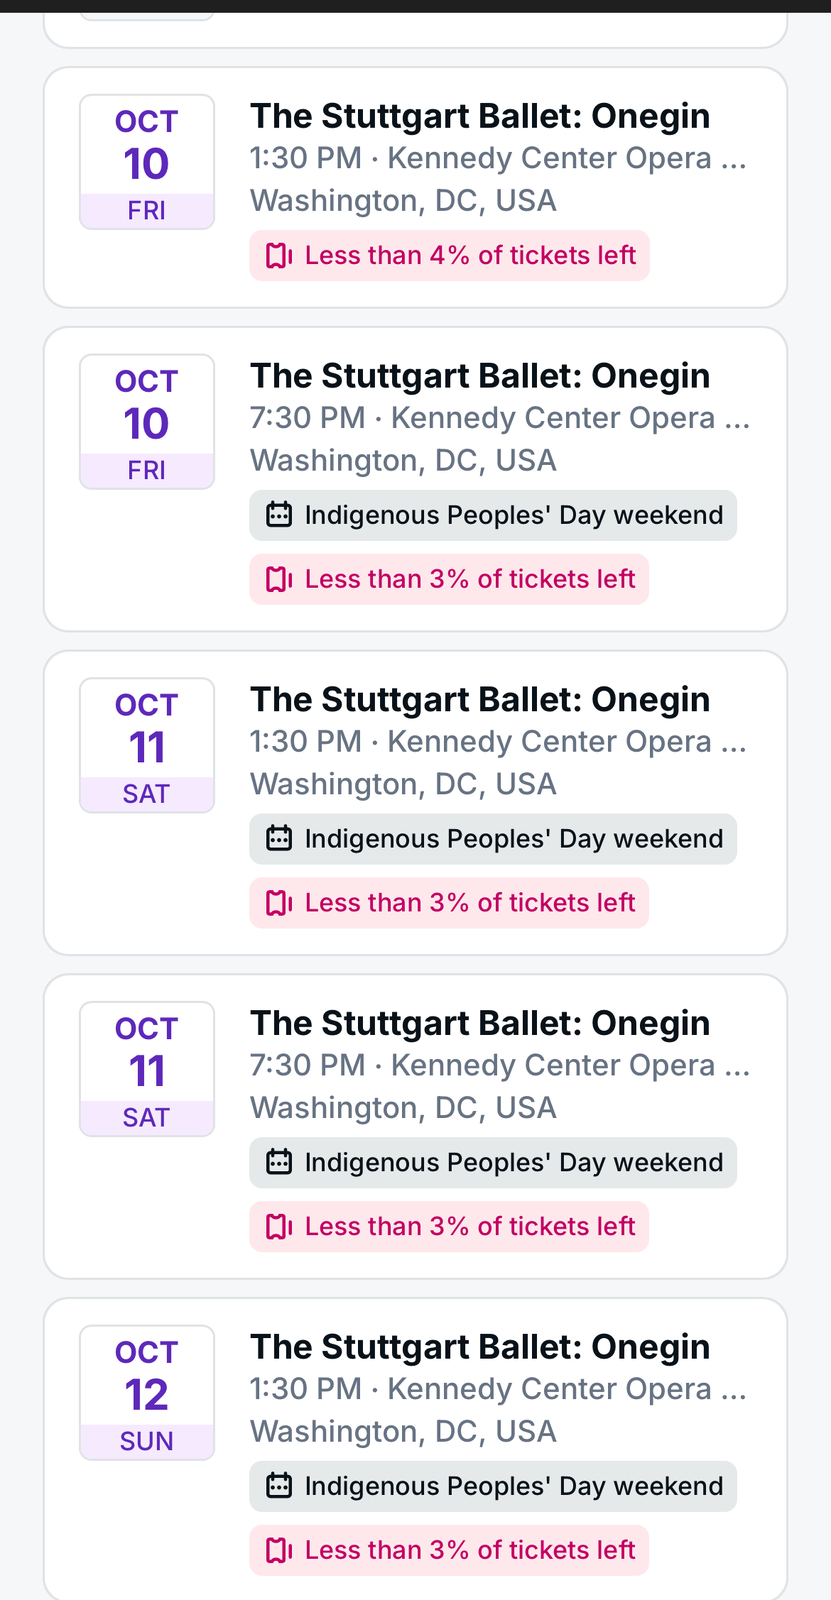Open Onegin title for Oct 11 1:30 PM show
The image size is (831, 1600).
click(x=480, y=700)
